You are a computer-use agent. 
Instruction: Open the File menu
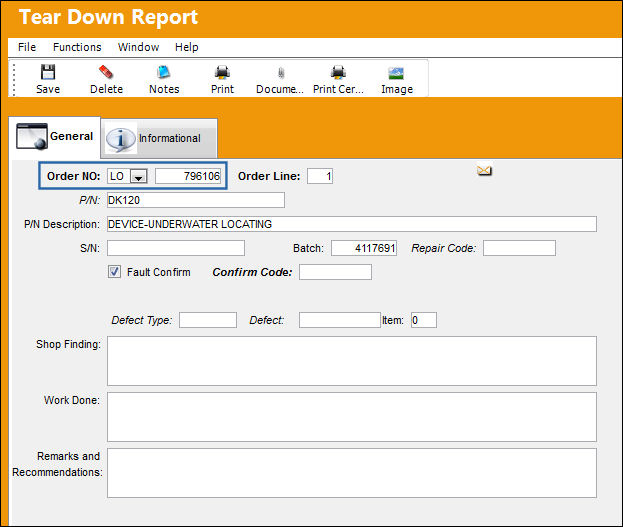(x=27, y=47)
